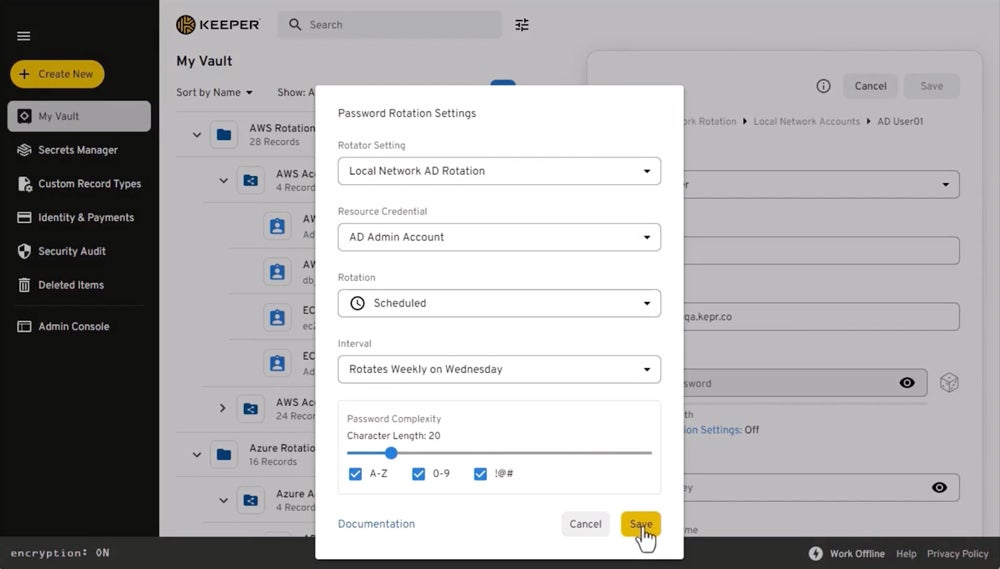Click the search filter options icon
1000x569 pixels.
tap(522, 25)
